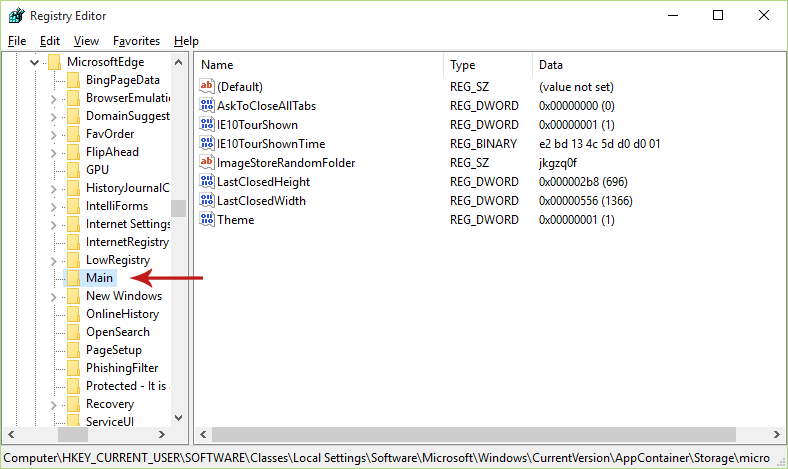
Task: Open the Help menu
Action: [x=186, y=41]
